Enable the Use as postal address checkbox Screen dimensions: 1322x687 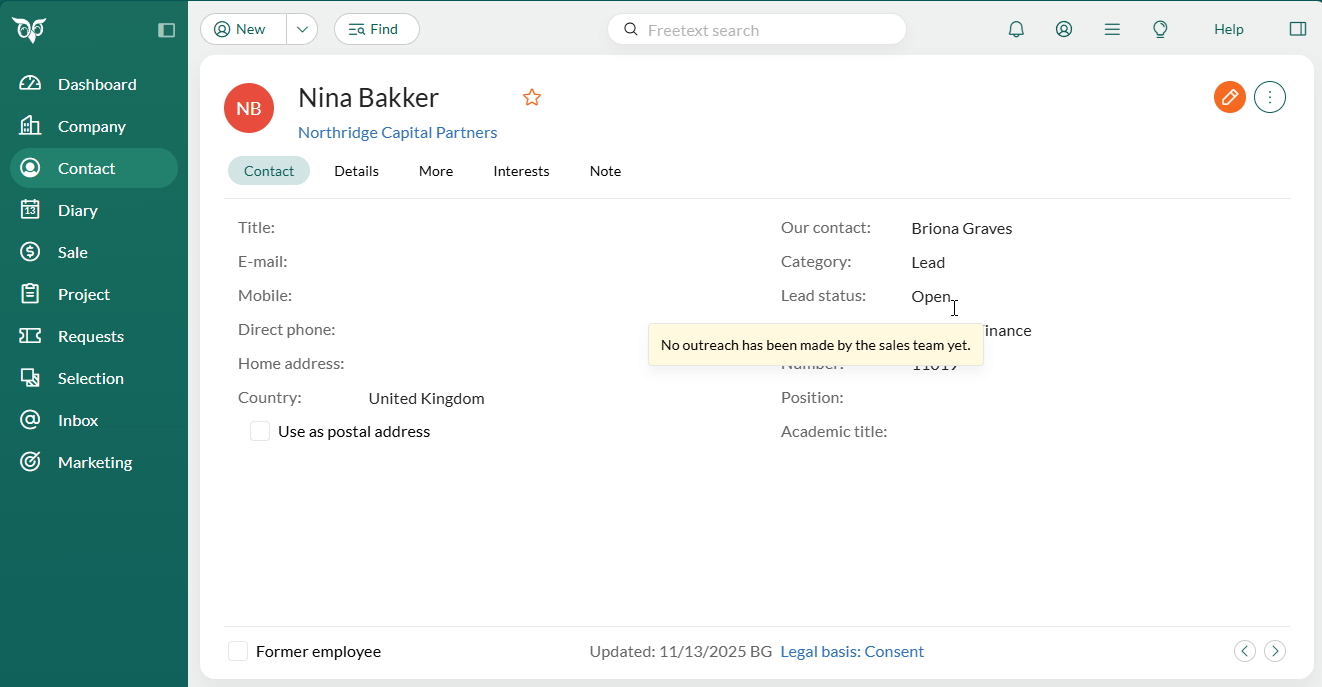(x=260, y=431)
